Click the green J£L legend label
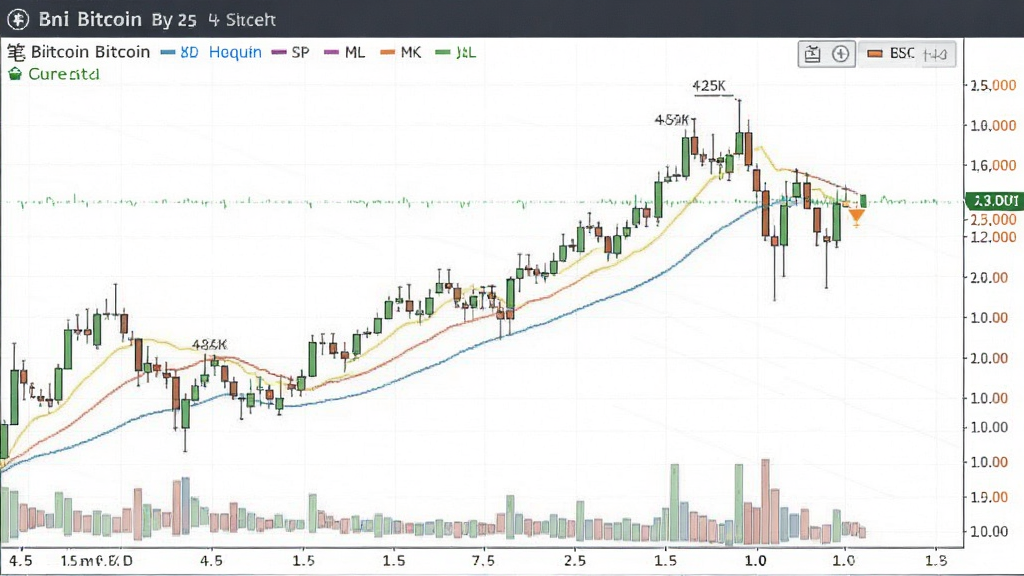Screen dimensions: 1024x576 point(466,52)
